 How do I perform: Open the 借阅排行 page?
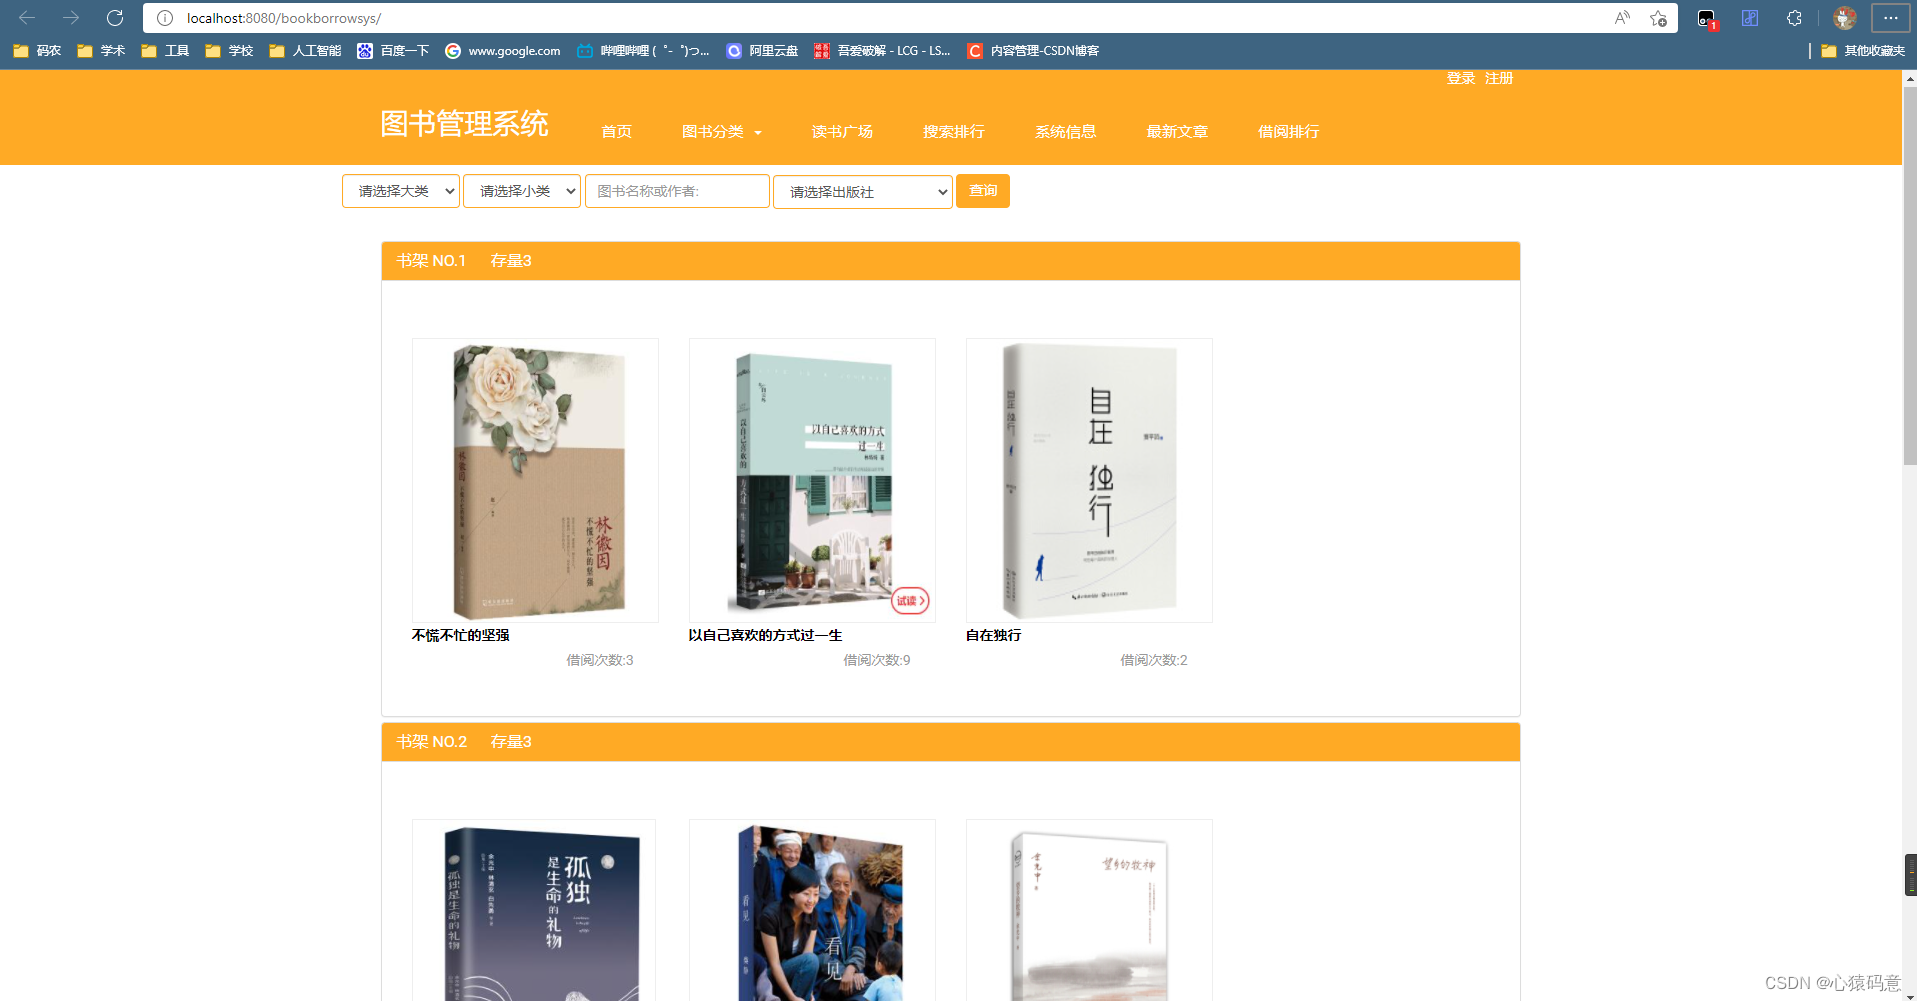coord(1288,132)
